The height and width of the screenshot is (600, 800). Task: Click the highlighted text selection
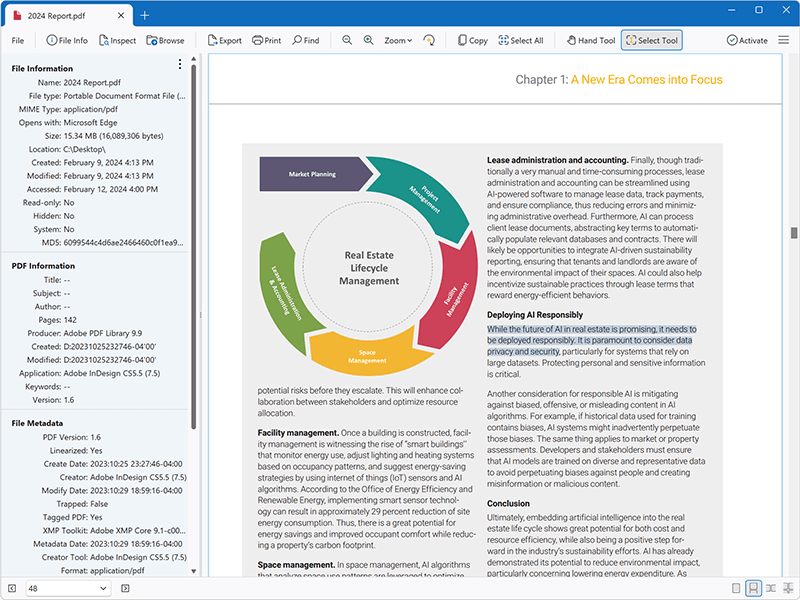(591, 340)
